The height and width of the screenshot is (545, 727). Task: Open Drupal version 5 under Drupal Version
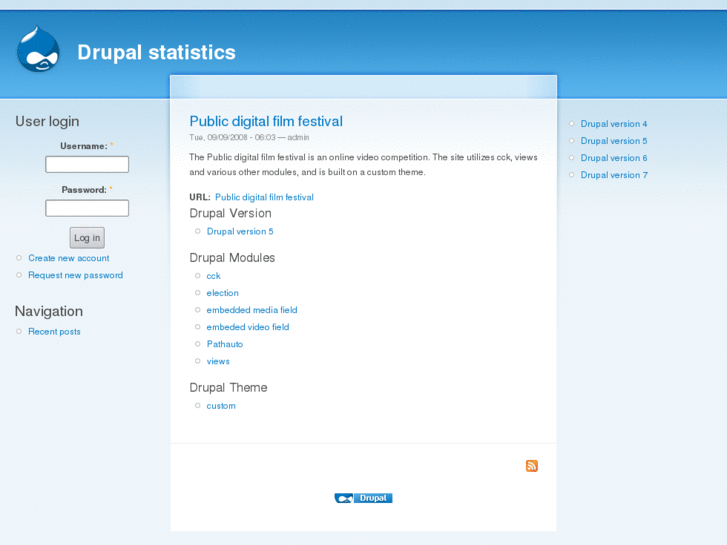(240, 231)
